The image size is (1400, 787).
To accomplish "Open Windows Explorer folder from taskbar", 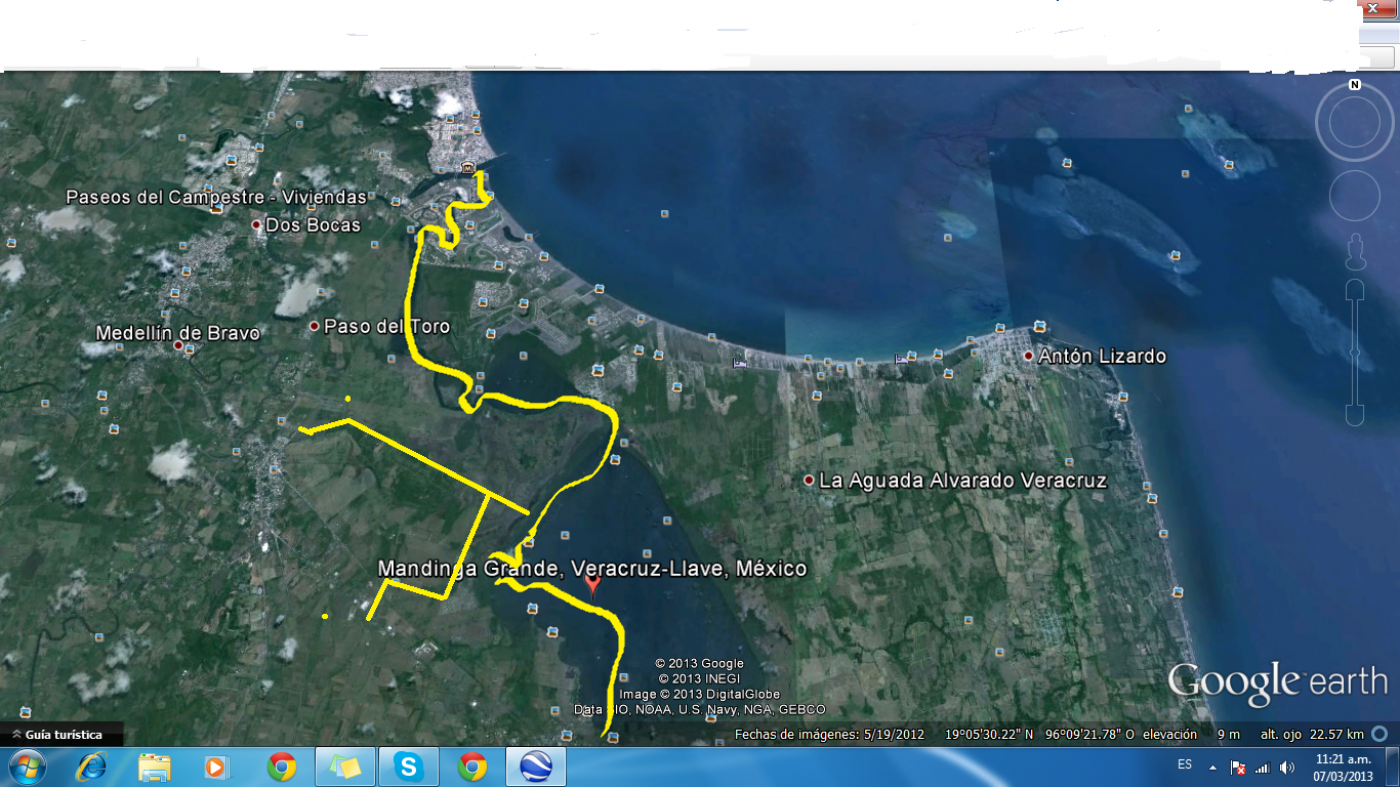I will [154, 767].
